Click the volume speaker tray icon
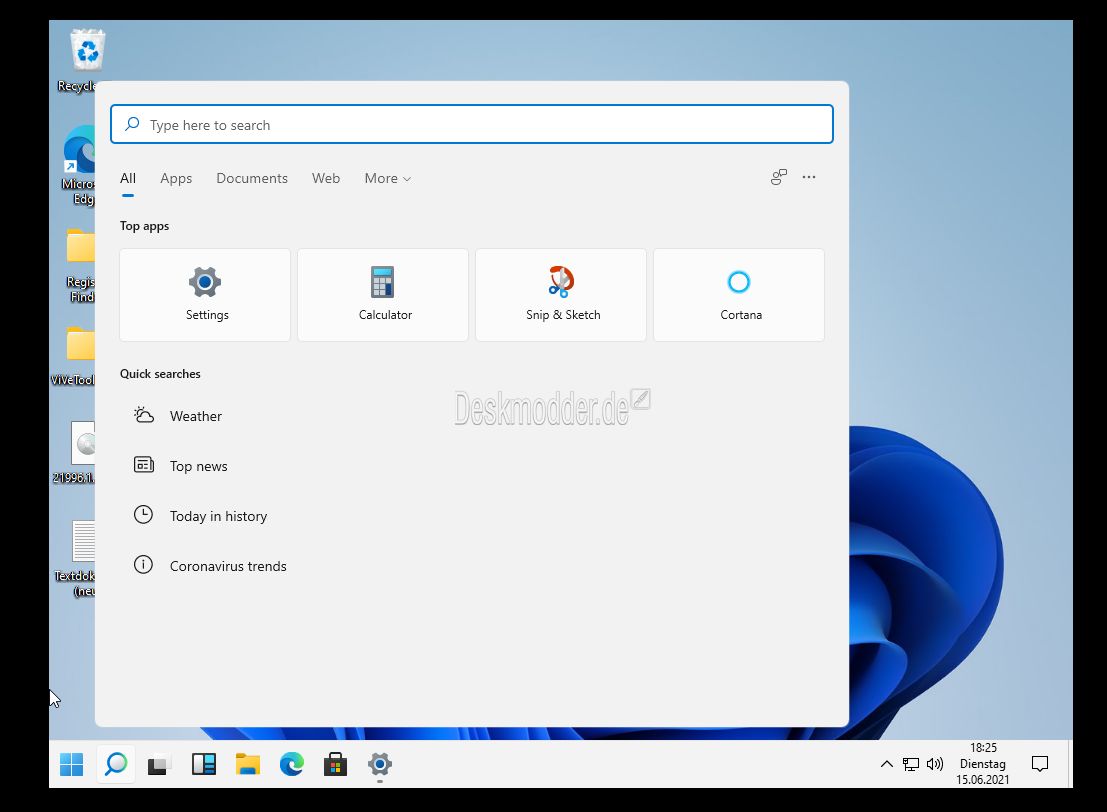1107x812 pixels. coord(935,764)
